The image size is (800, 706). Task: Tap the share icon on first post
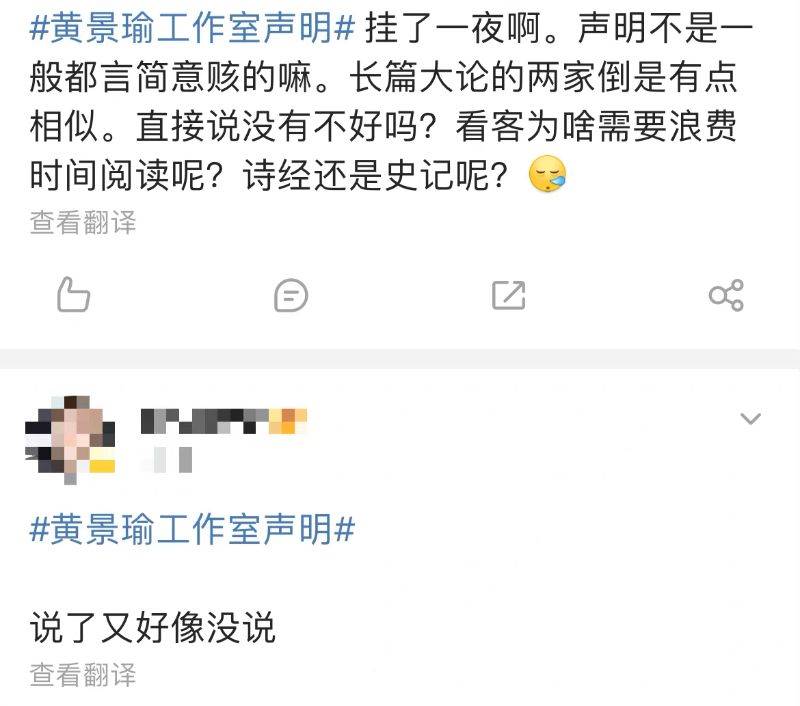tap(727, 295)
